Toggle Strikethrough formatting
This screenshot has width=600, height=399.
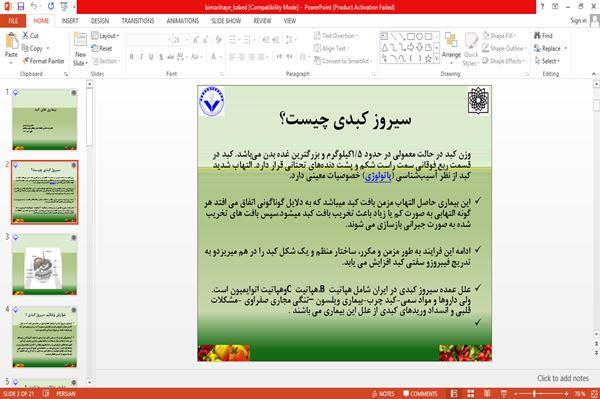pos(170,57)
